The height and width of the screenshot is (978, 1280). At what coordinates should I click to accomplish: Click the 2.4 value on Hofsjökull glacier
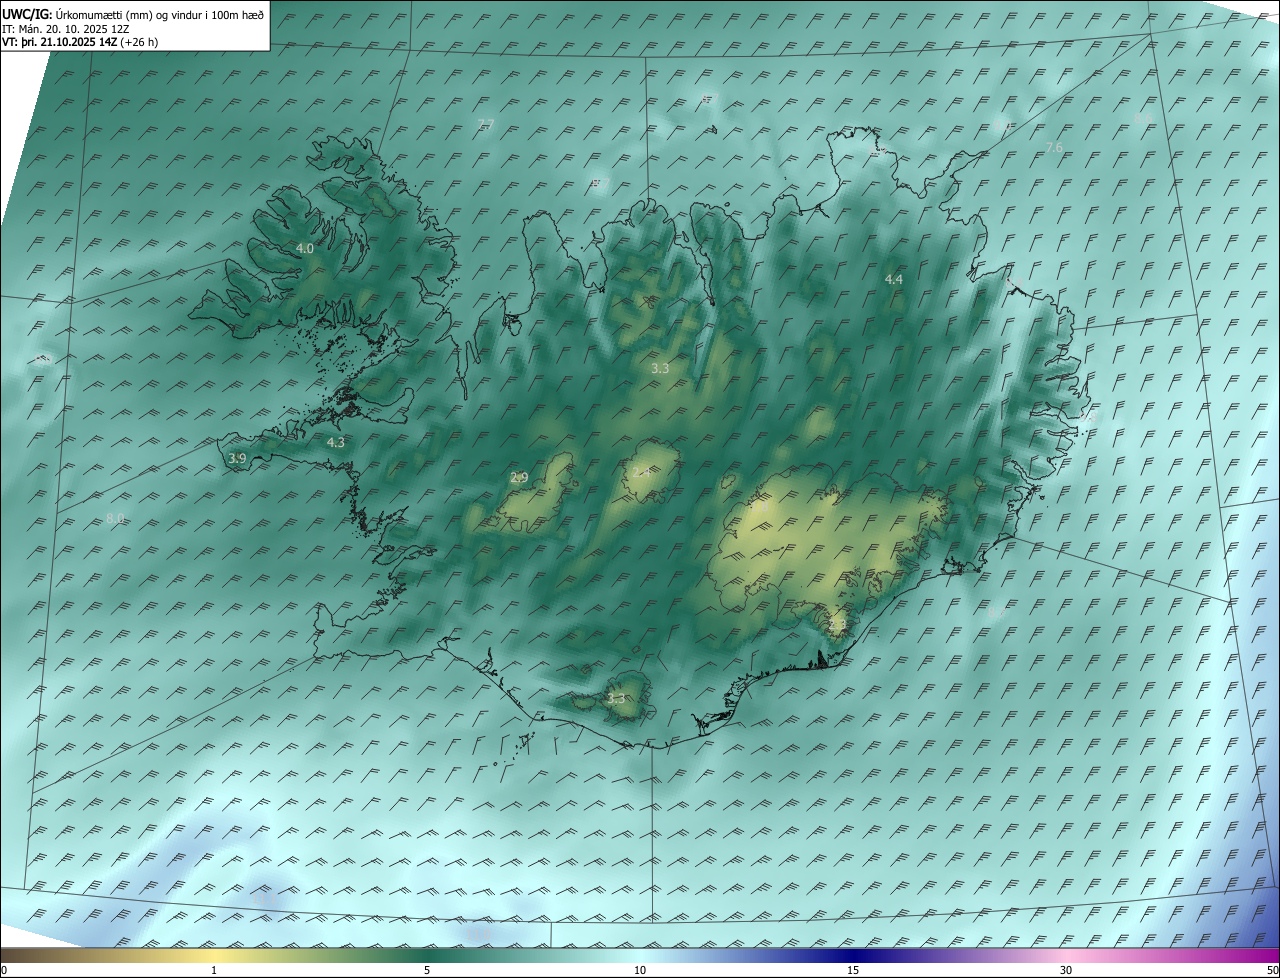(641, 472)
